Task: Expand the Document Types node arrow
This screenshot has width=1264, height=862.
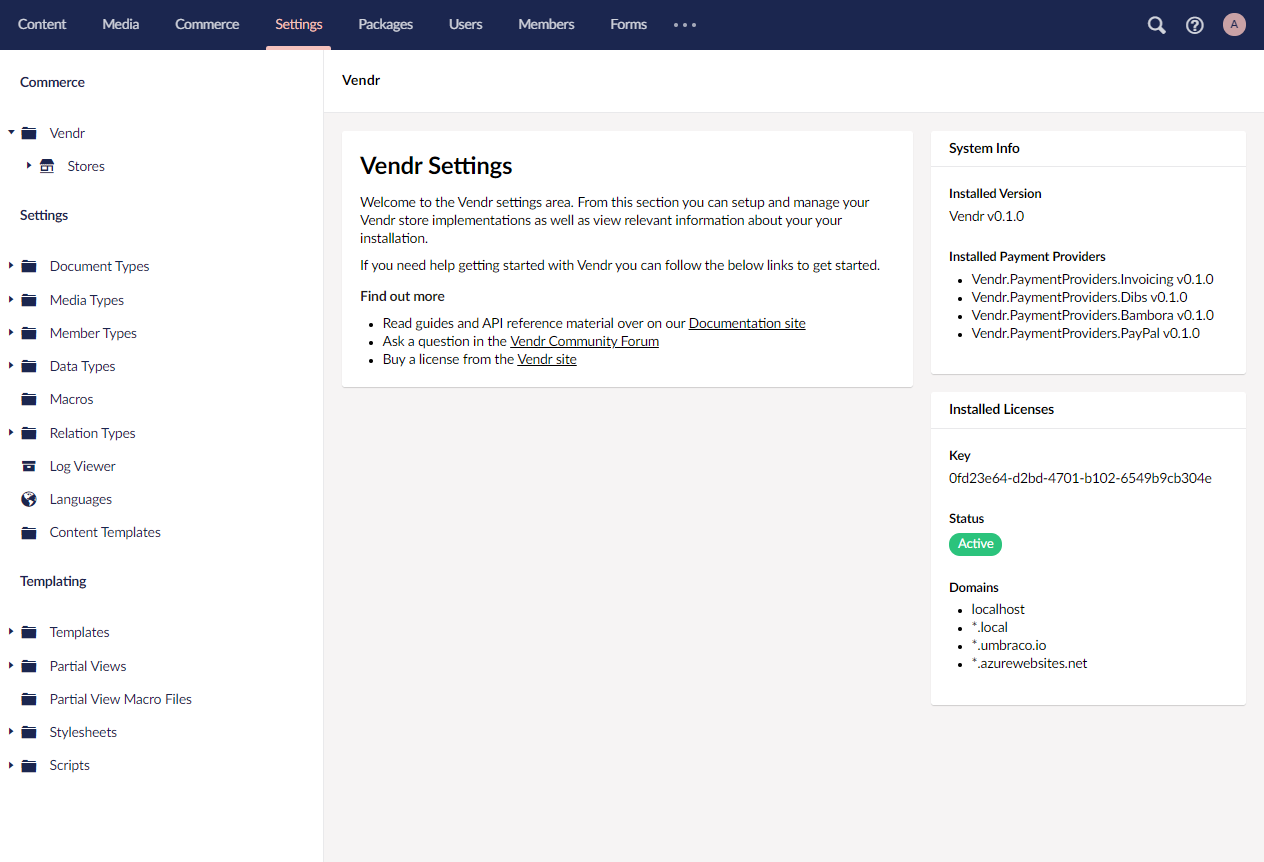Action: (11, 265)
